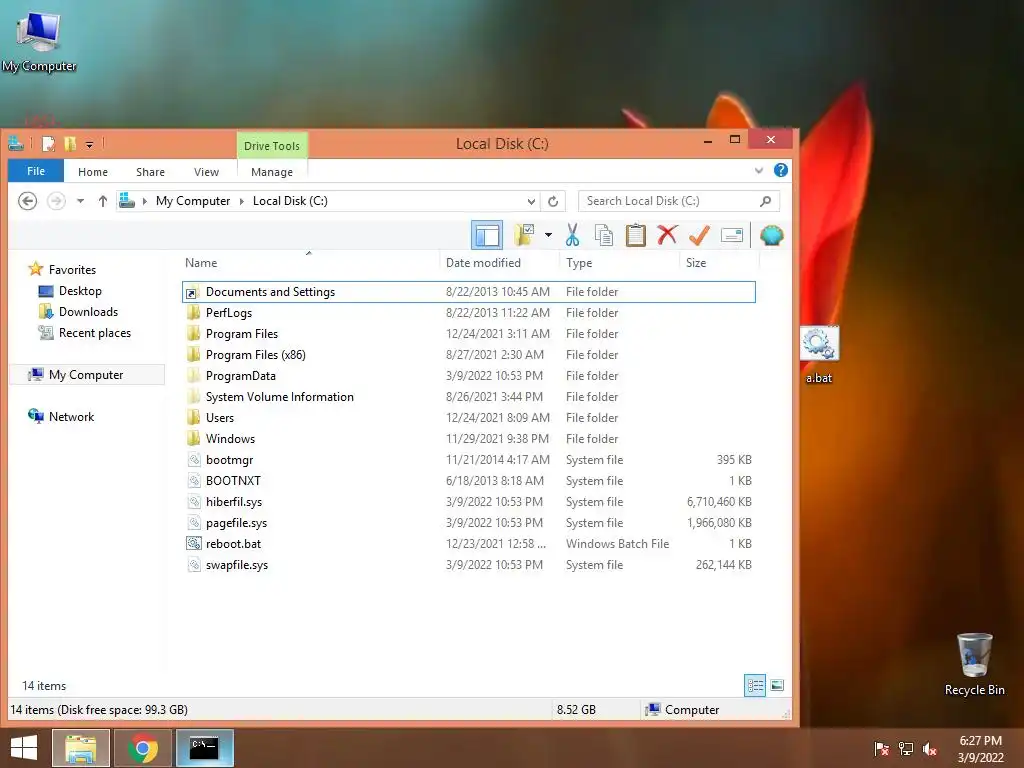
Task: Click the Properties quick access icon
Action: click(x=48, y=144)
